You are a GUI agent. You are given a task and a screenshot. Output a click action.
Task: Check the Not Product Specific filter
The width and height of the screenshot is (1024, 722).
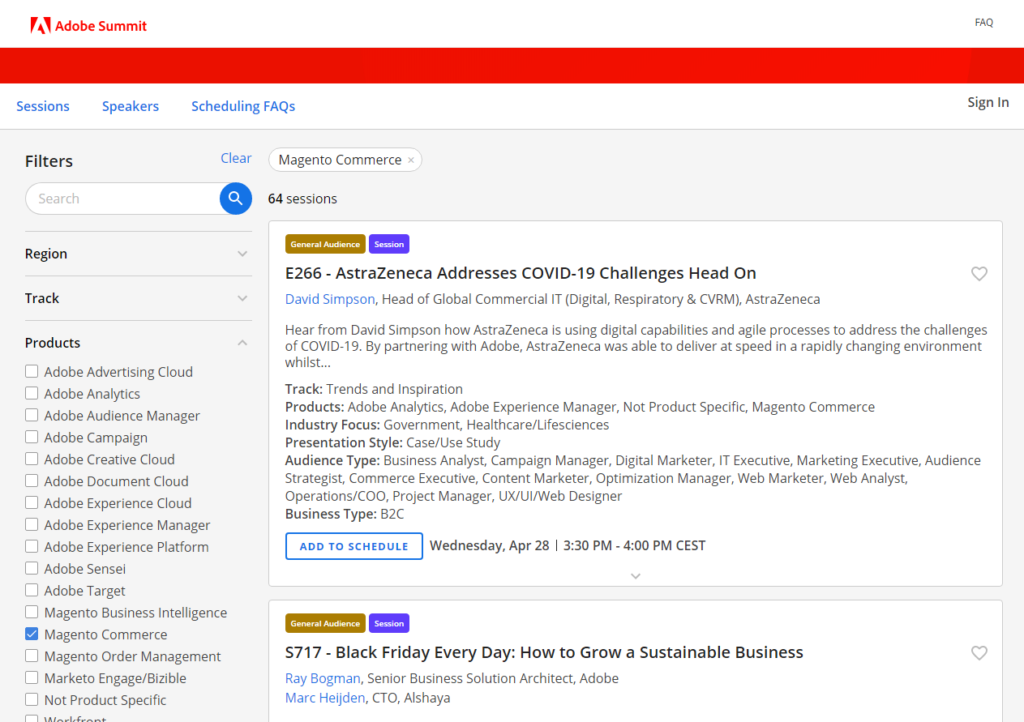(x=31, y=699)
